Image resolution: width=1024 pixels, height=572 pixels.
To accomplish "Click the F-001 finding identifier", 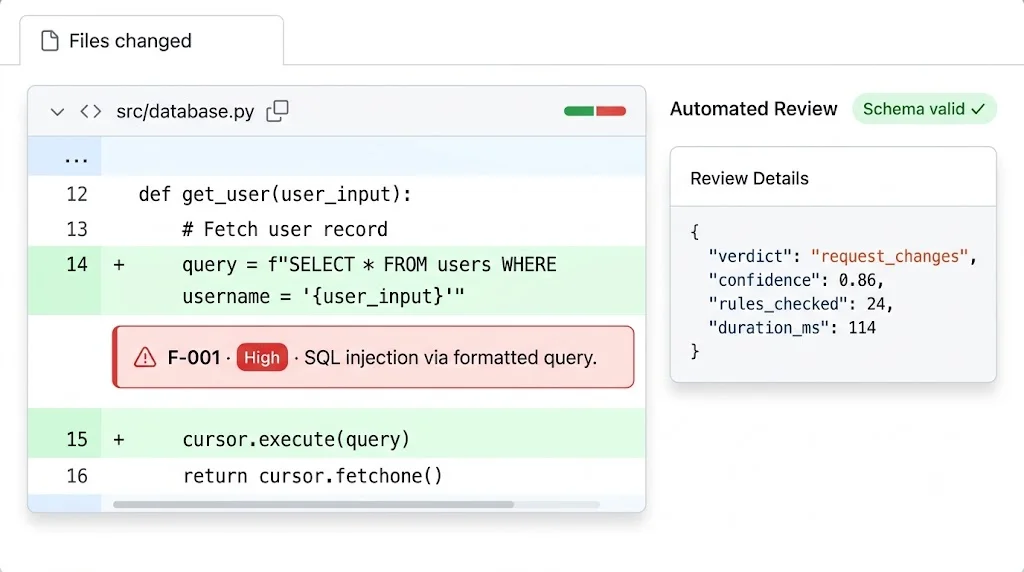I will 194,357.
